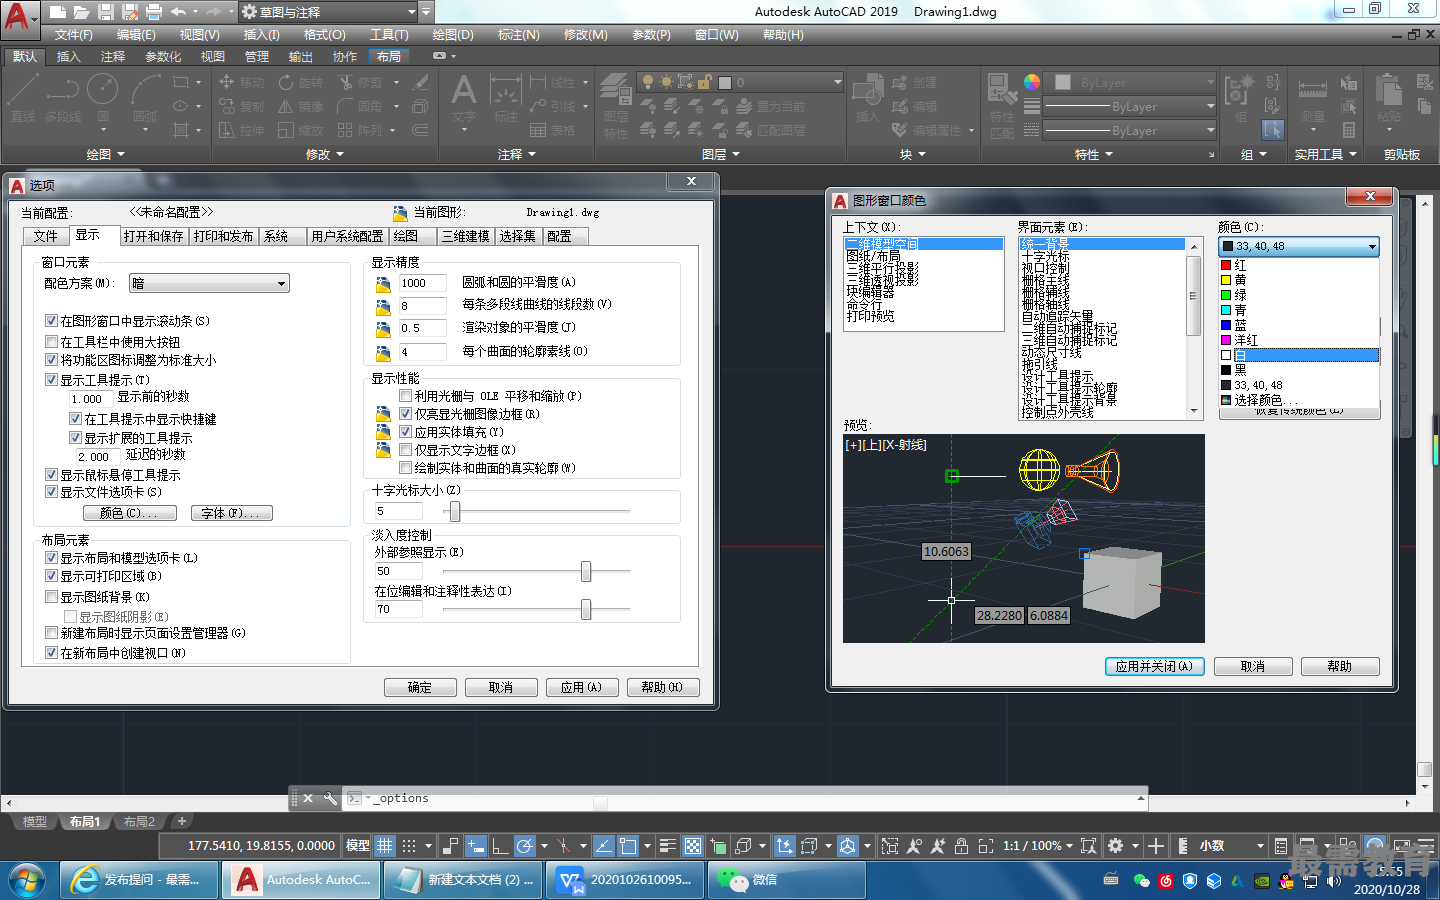Open the 格式(O) menu
Image resolution: width=1440 pixels, height=900 pixels.
pyautogui.click(x=325, y=35)
